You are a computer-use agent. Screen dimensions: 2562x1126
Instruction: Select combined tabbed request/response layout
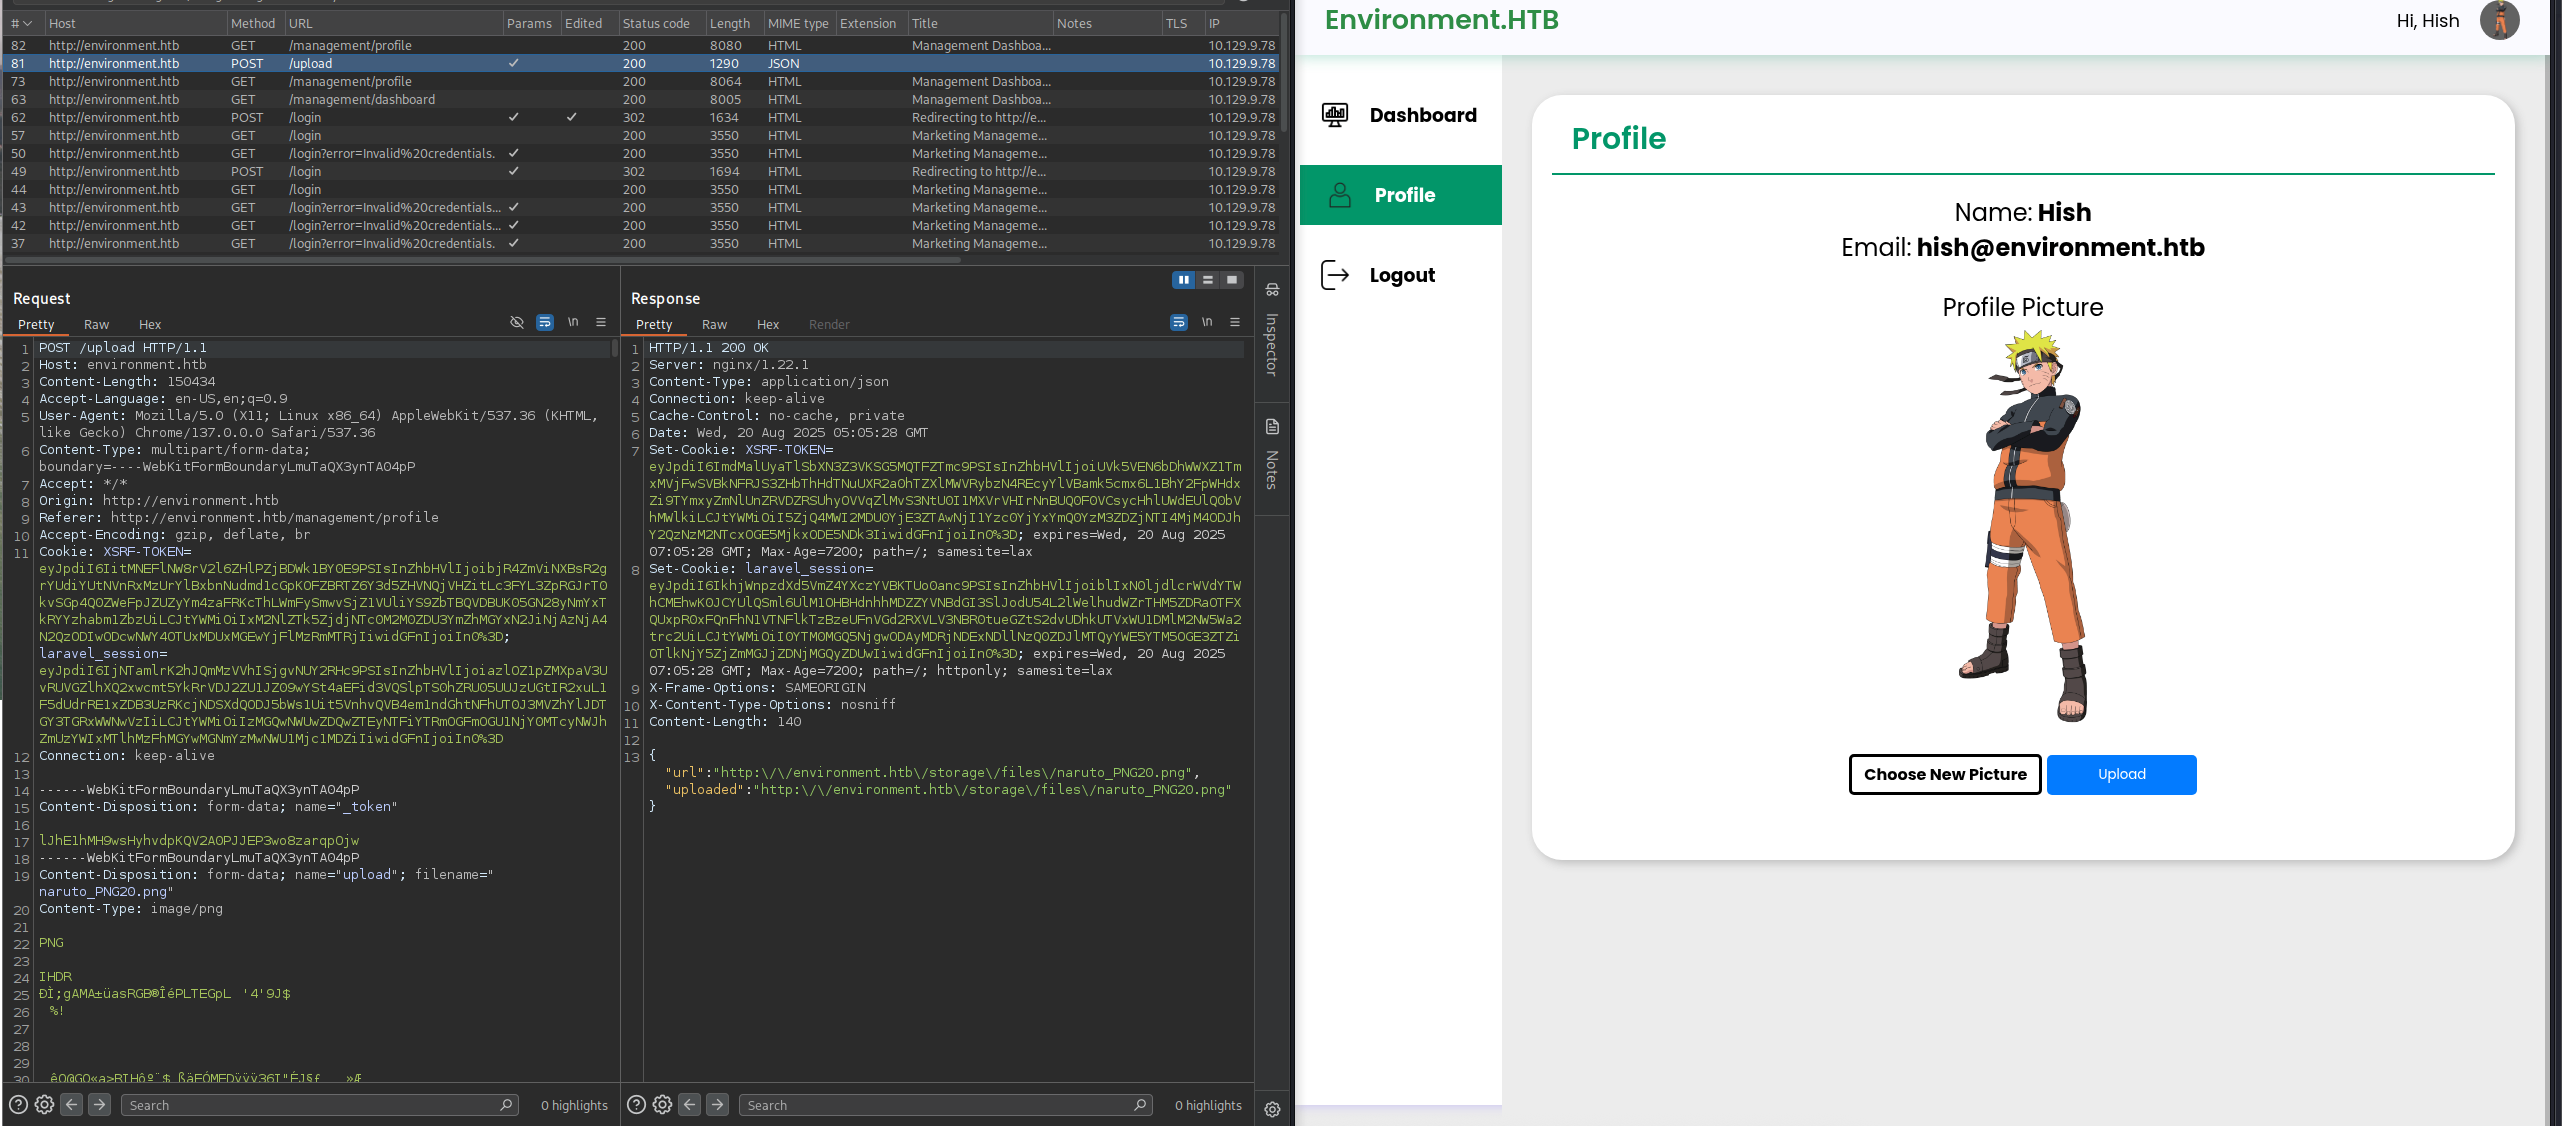[1232, 280]
